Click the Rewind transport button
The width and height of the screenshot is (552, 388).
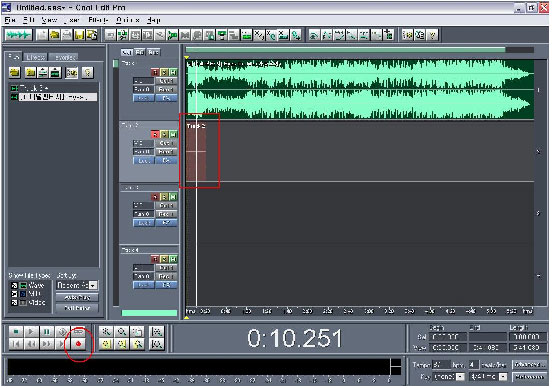[x=31, y=344]
